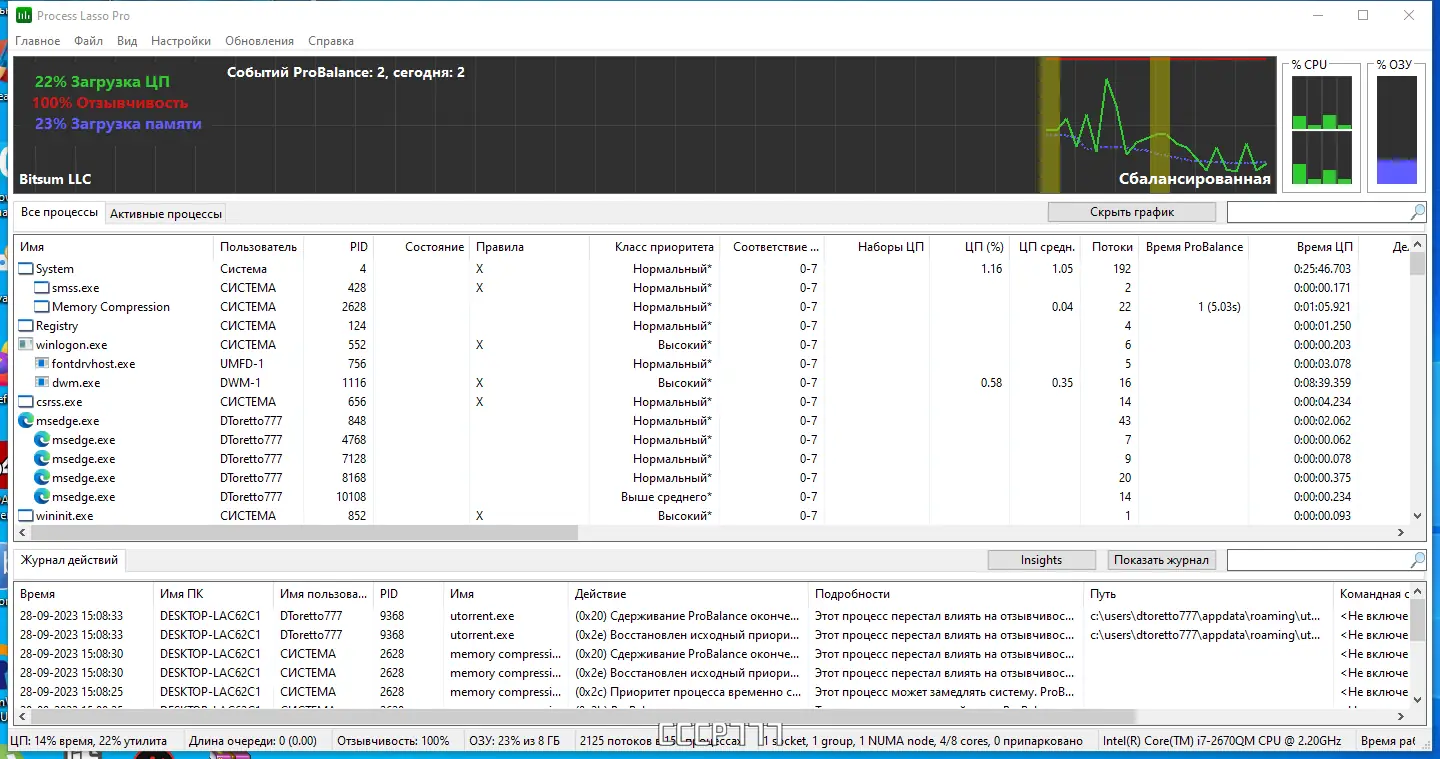Click the winlogon.exe process icon
Viewport: 1440px width, 759px height.
pyautogui.click(x=27, y=345)
